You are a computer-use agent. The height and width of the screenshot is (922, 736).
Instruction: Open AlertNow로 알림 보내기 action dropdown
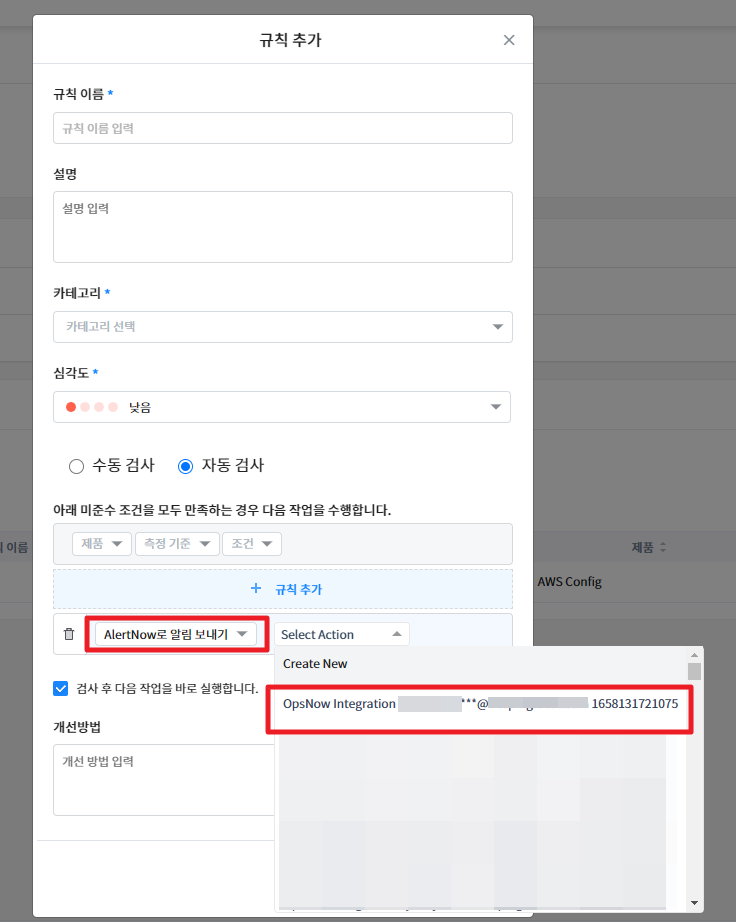pos(175,634)
